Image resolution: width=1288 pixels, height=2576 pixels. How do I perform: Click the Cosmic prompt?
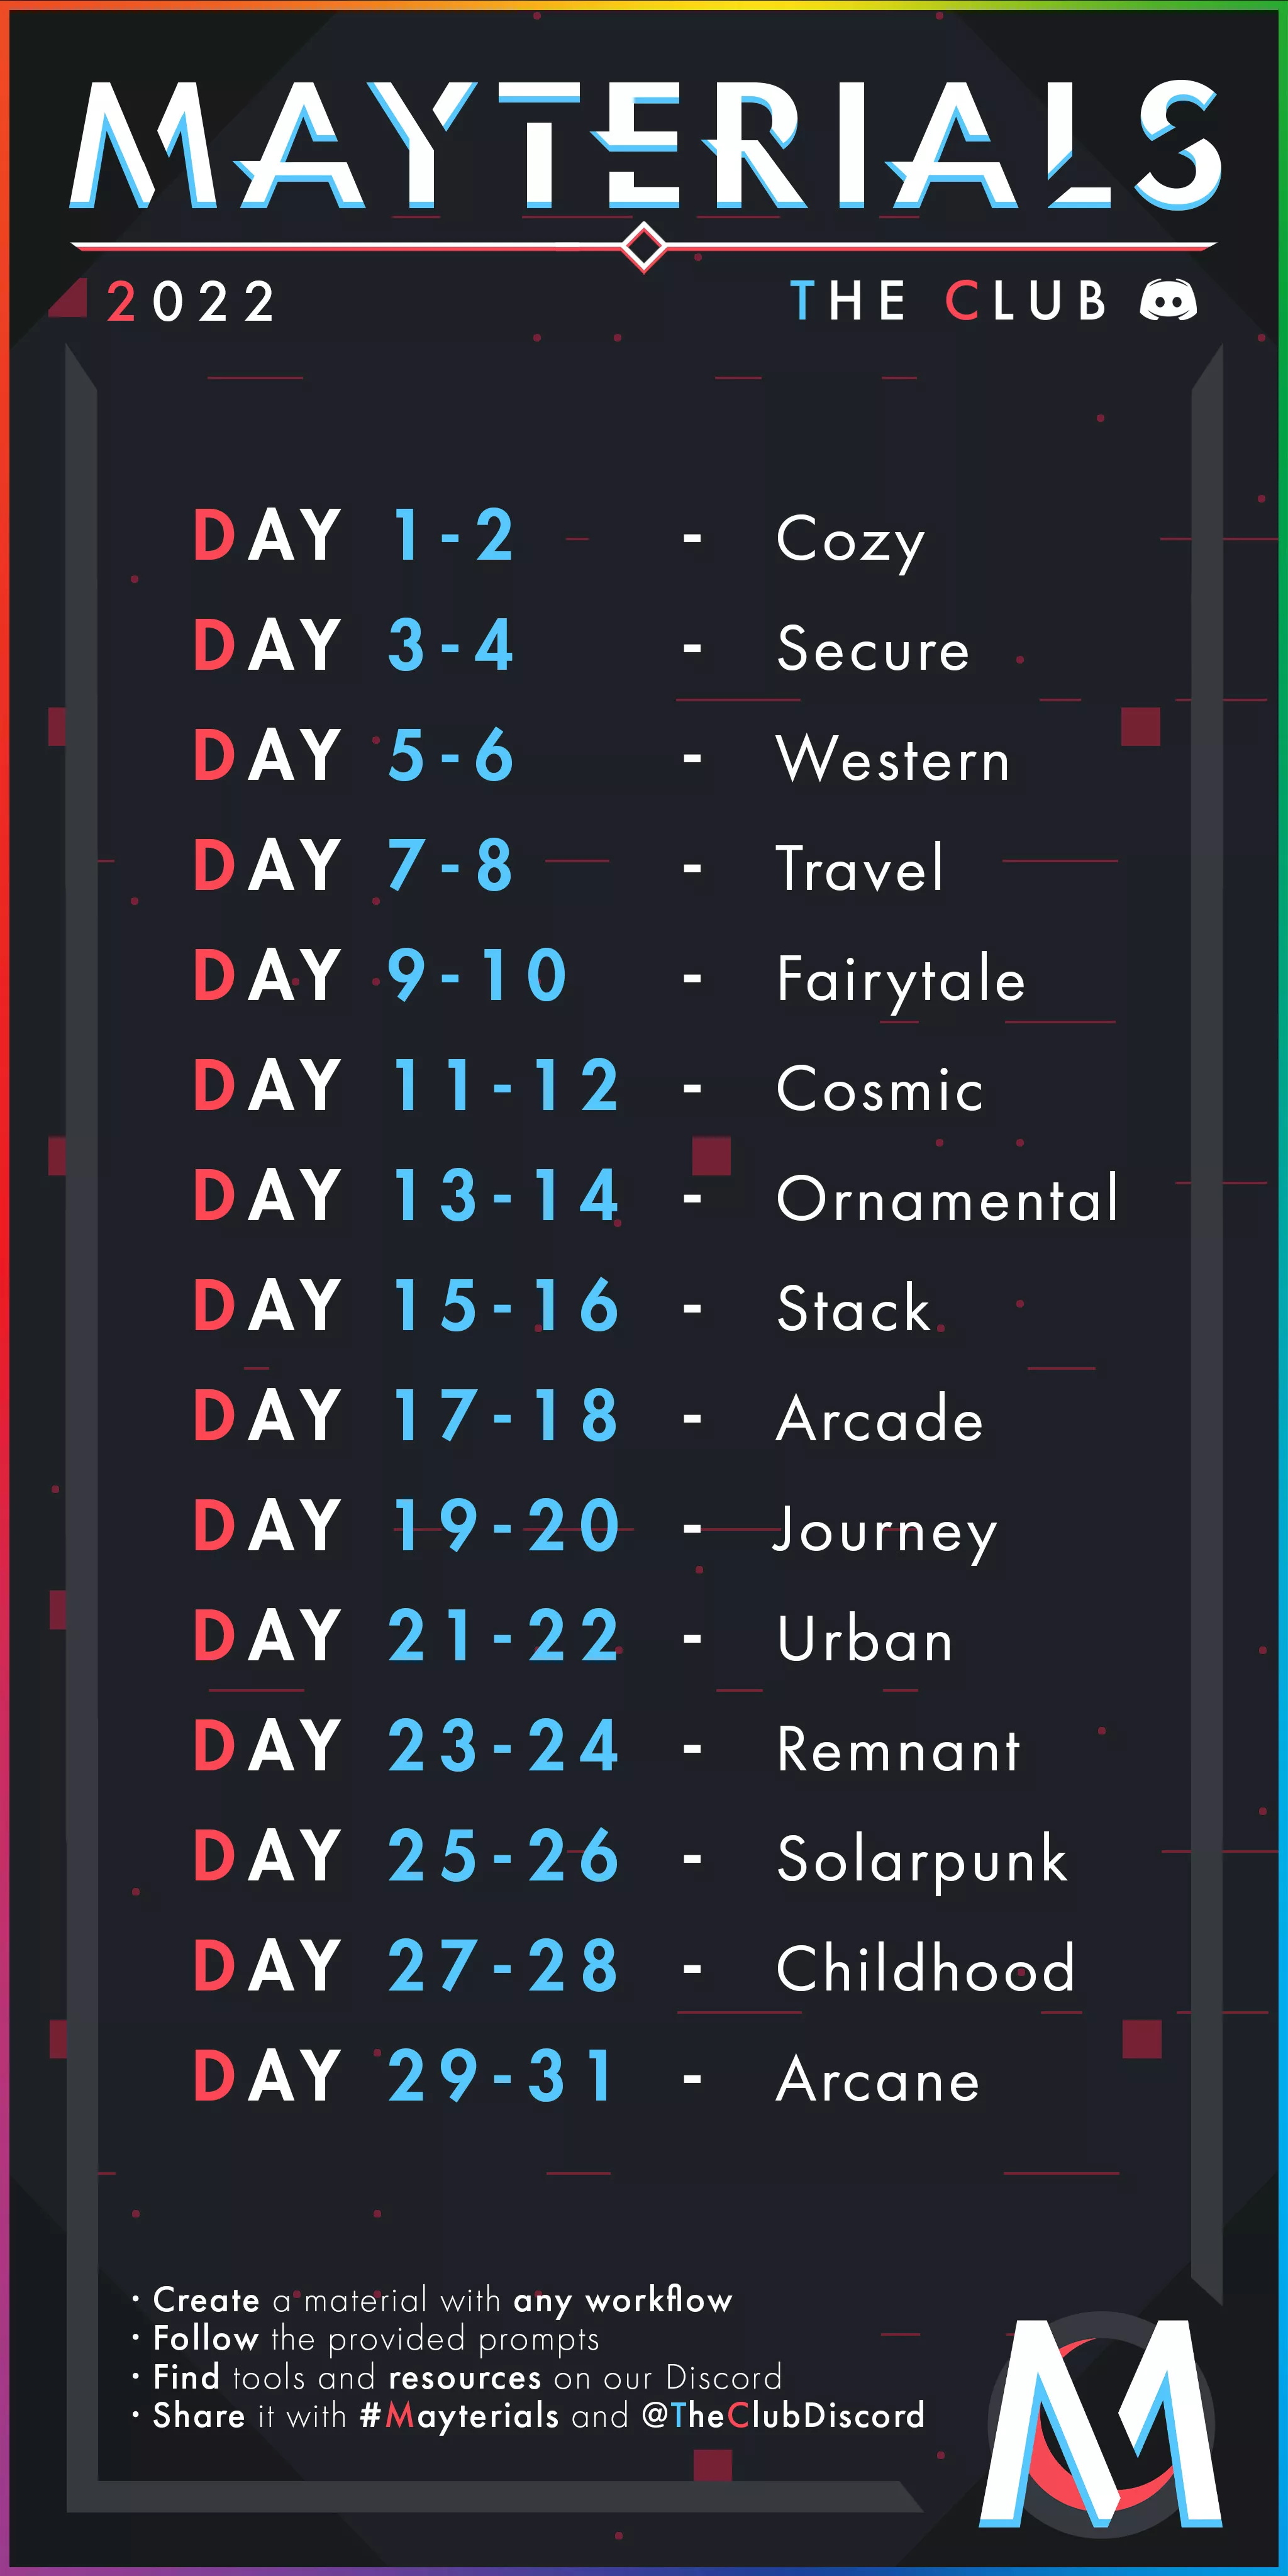click(880, 1089)
